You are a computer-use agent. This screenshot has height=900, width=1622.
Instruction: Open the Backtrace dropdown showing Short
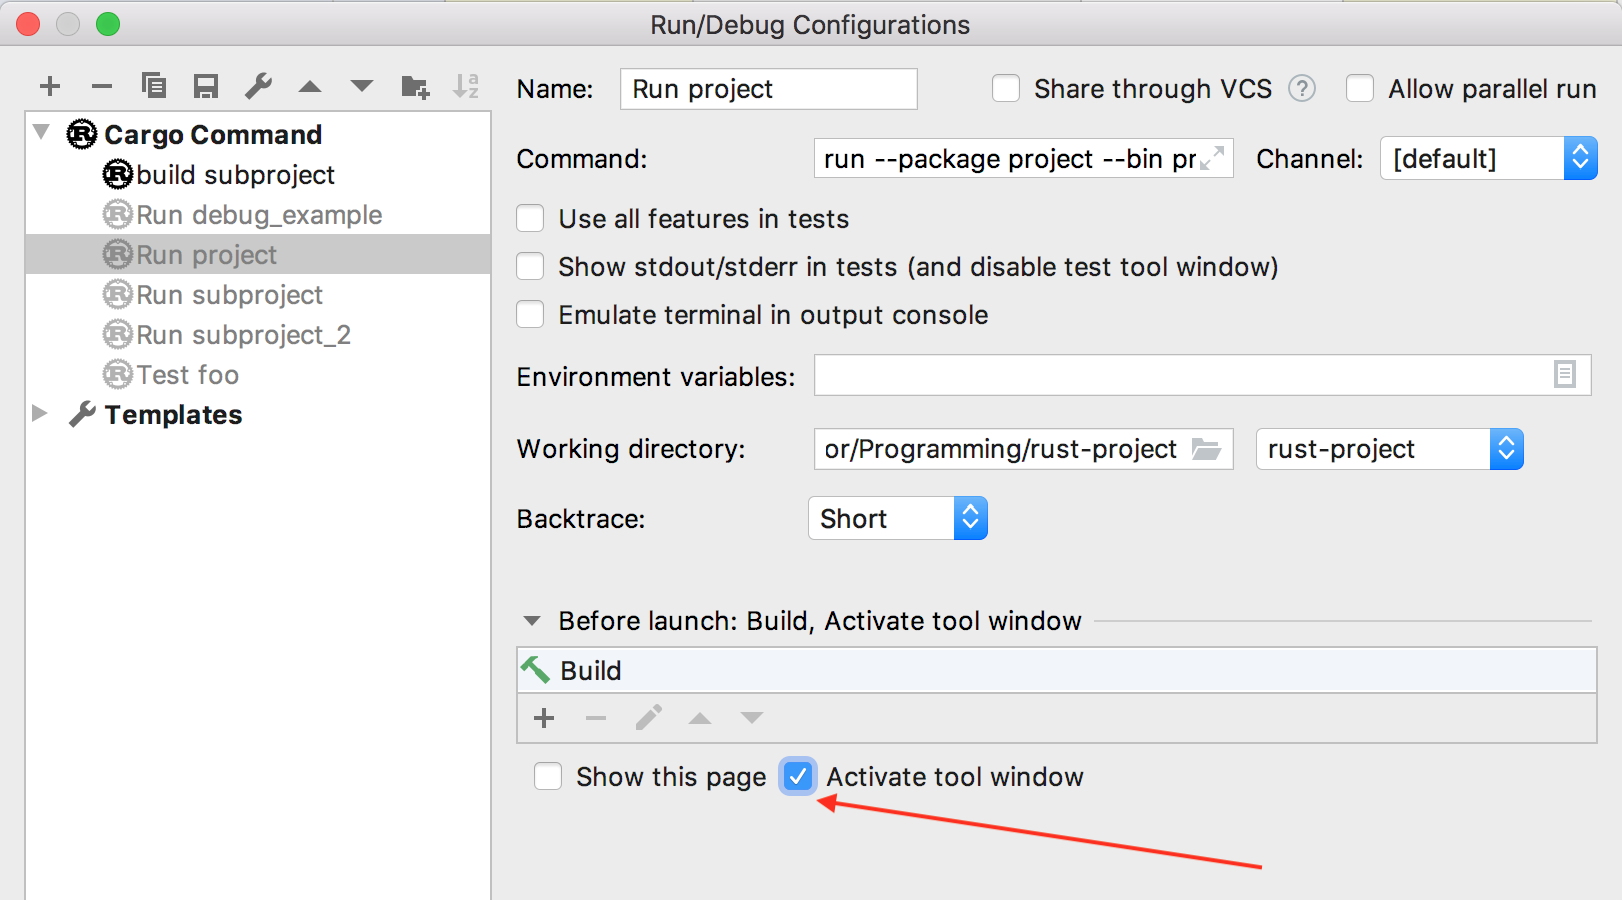pyautogui.click(x=968, y=518)
